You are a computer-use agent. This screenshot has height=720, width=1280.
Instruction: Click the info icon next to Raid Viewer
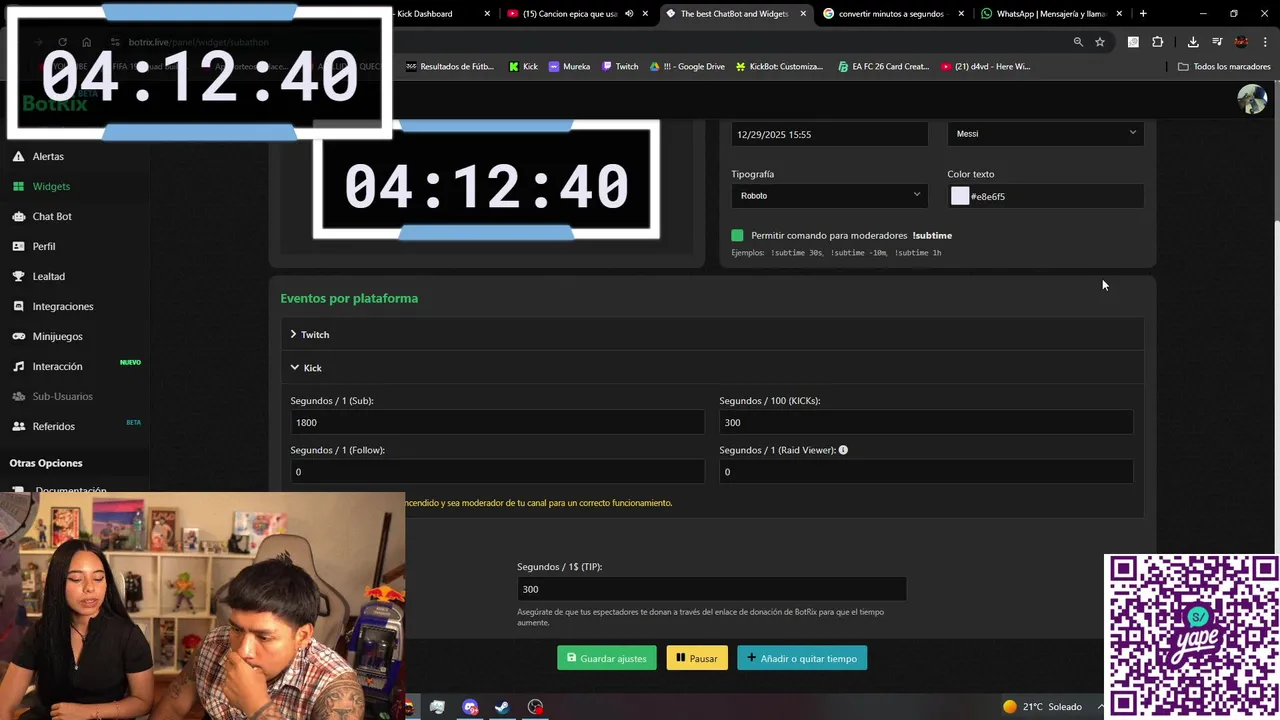(x=843, y=450)
